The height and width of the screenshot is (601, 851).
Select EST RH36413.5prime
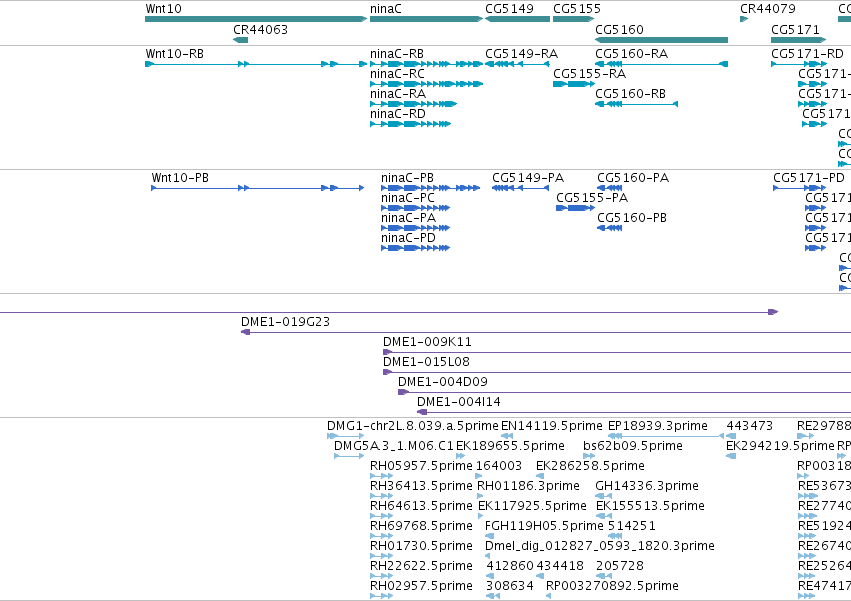[x=382, y=496]
